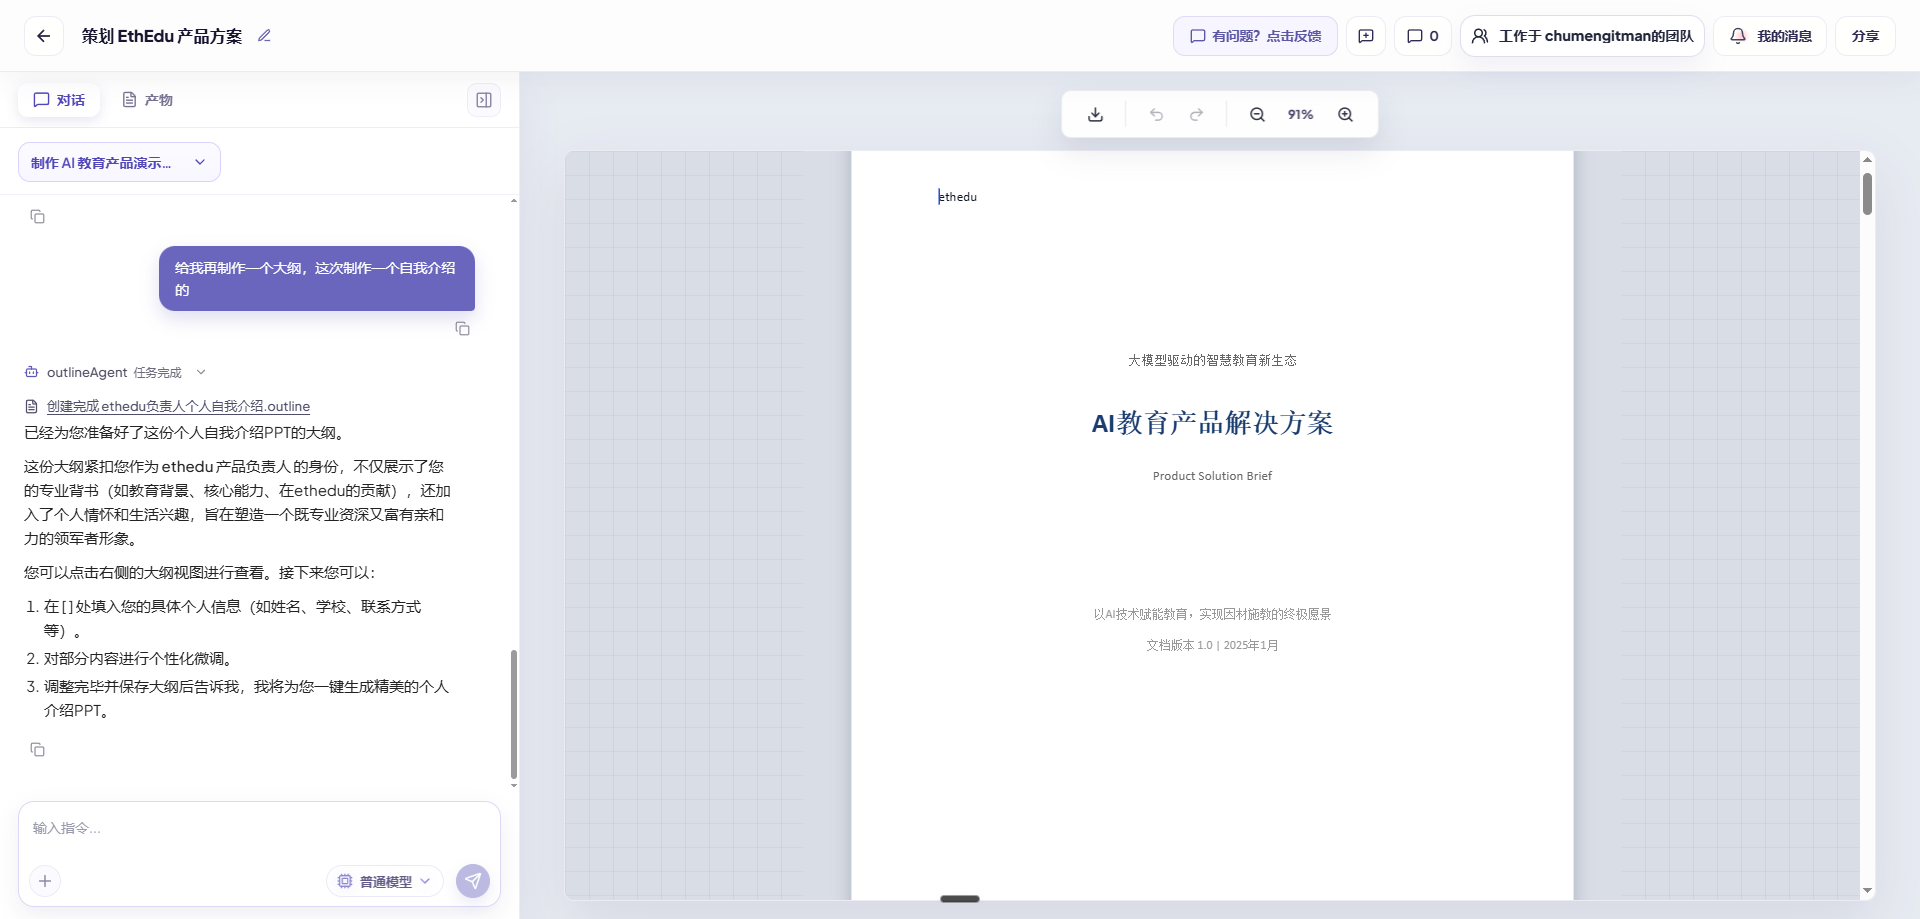
Task: Open the 有问题？点击反馈 feedback button
Action: click(1255, 36)
